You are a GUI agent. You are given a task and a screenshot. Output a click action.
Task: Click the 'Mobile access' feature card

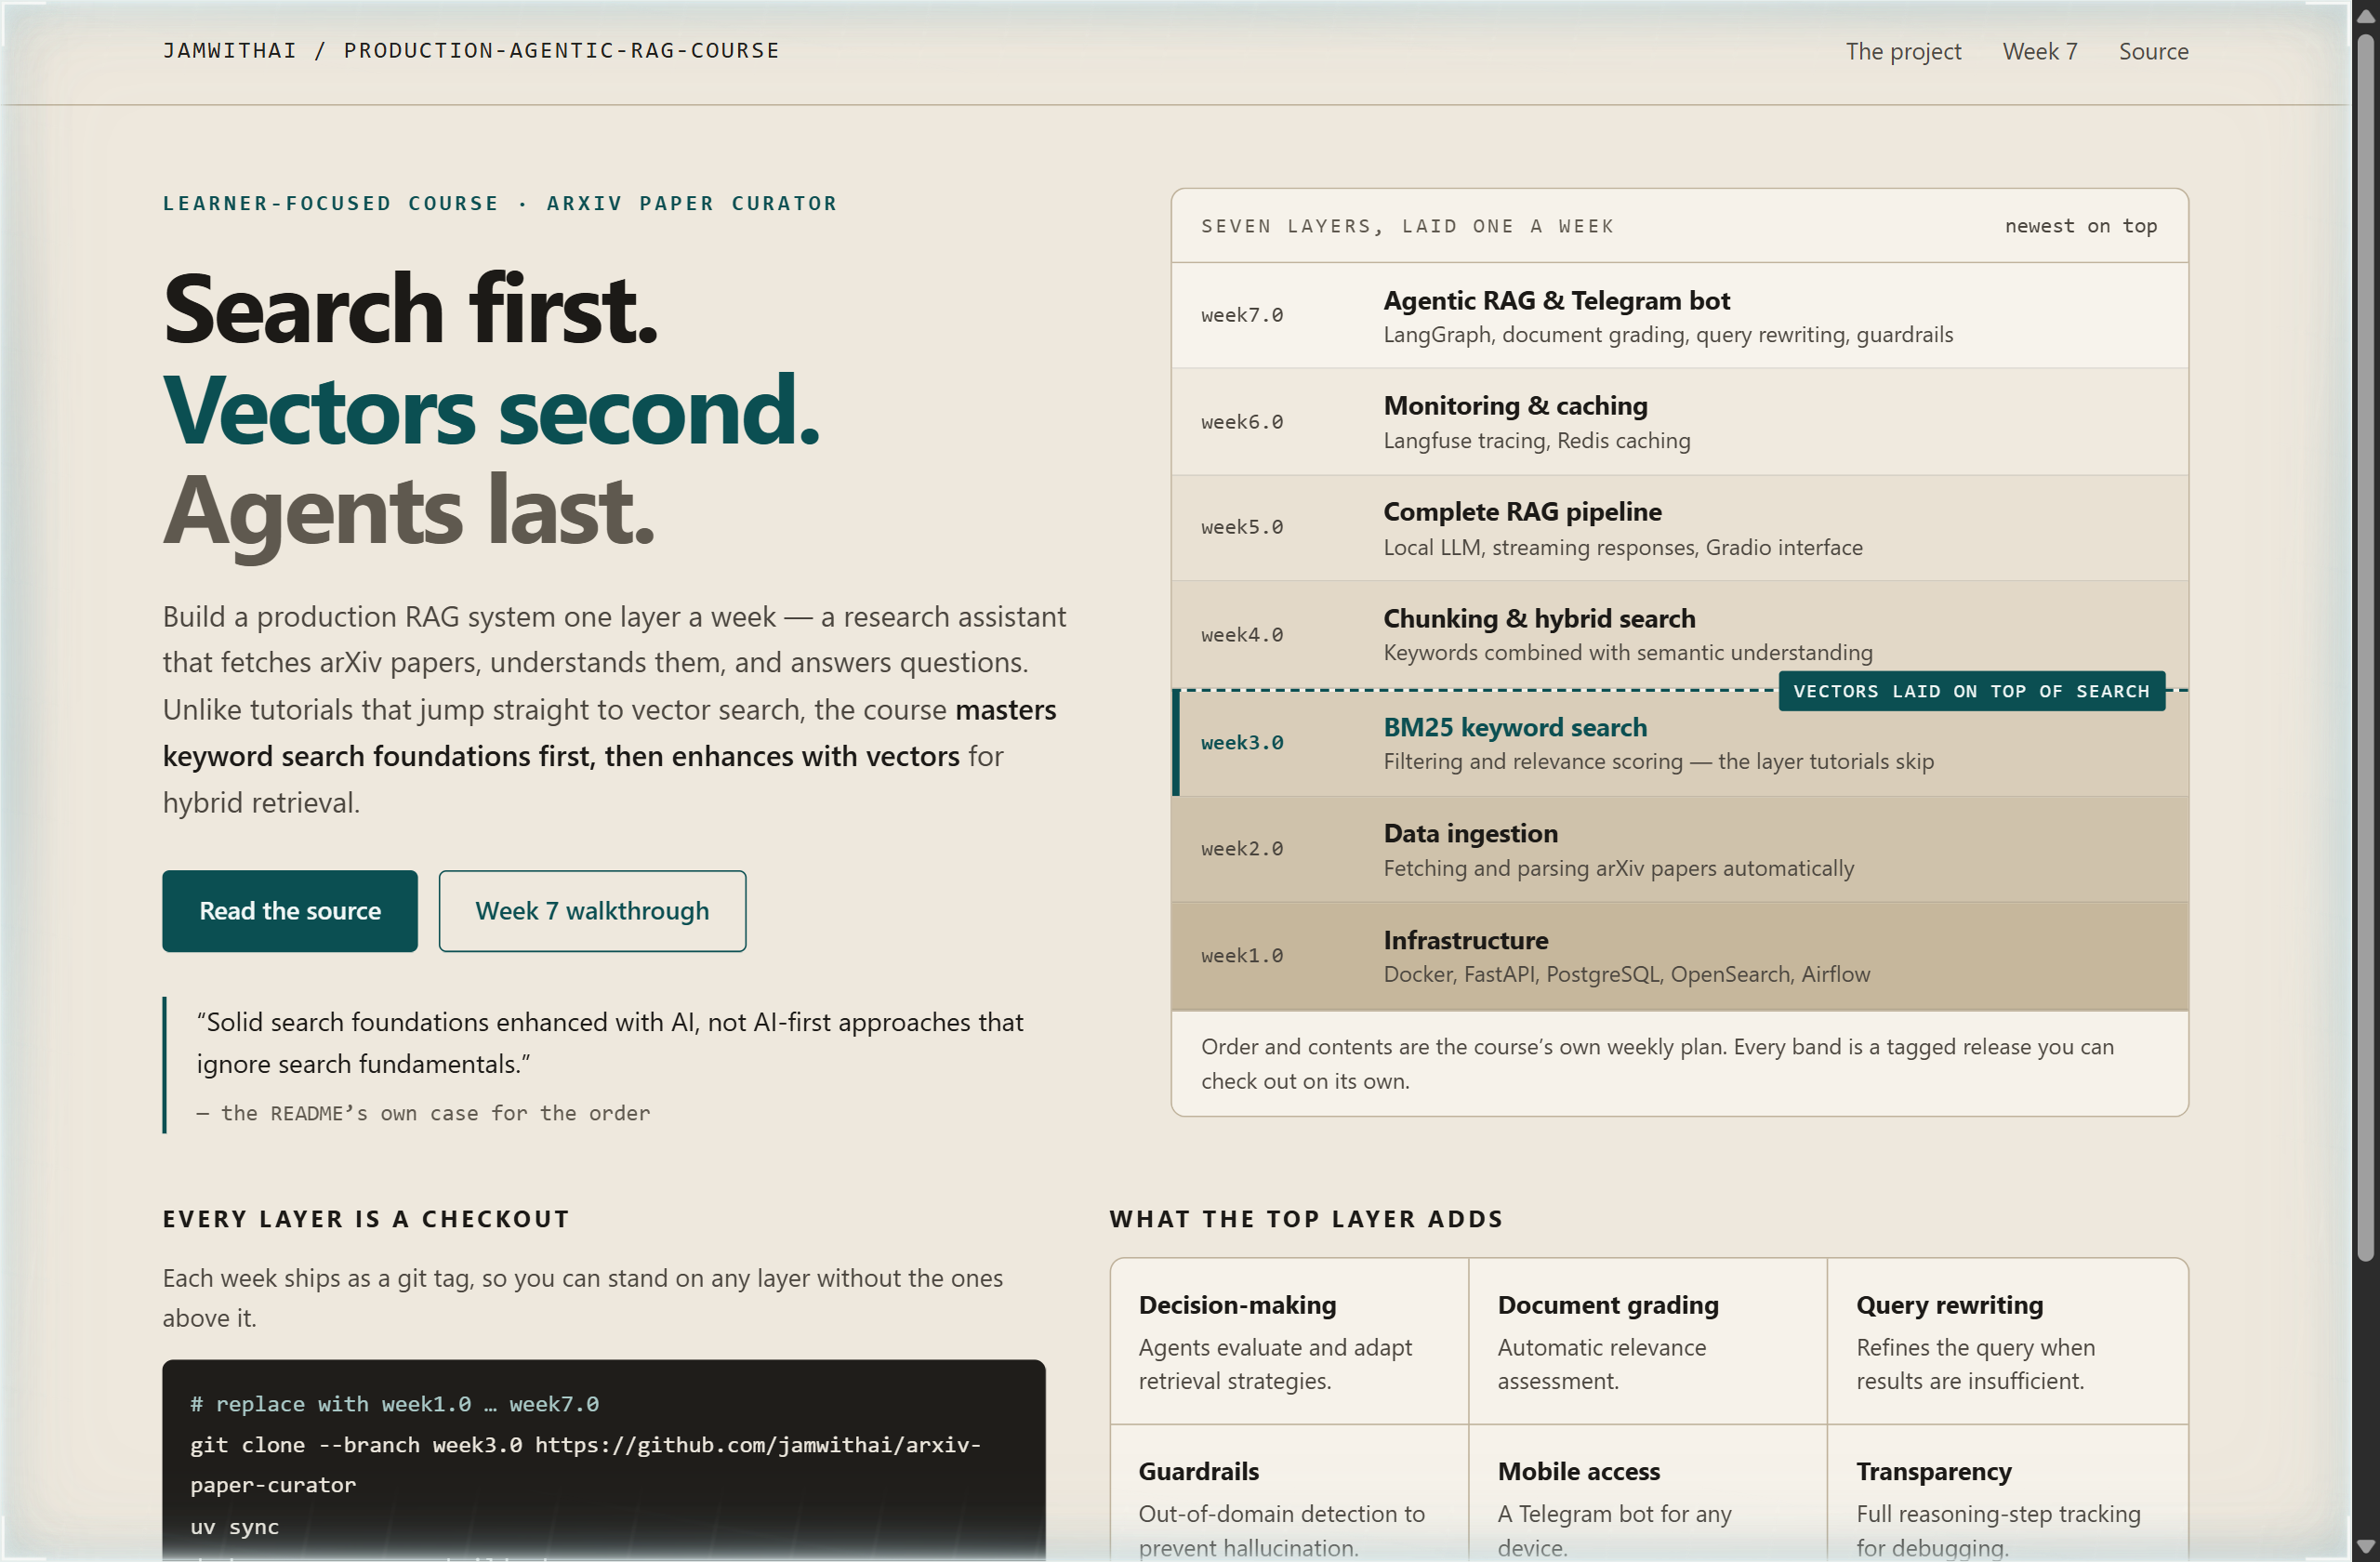(x=1647, y=1493)
